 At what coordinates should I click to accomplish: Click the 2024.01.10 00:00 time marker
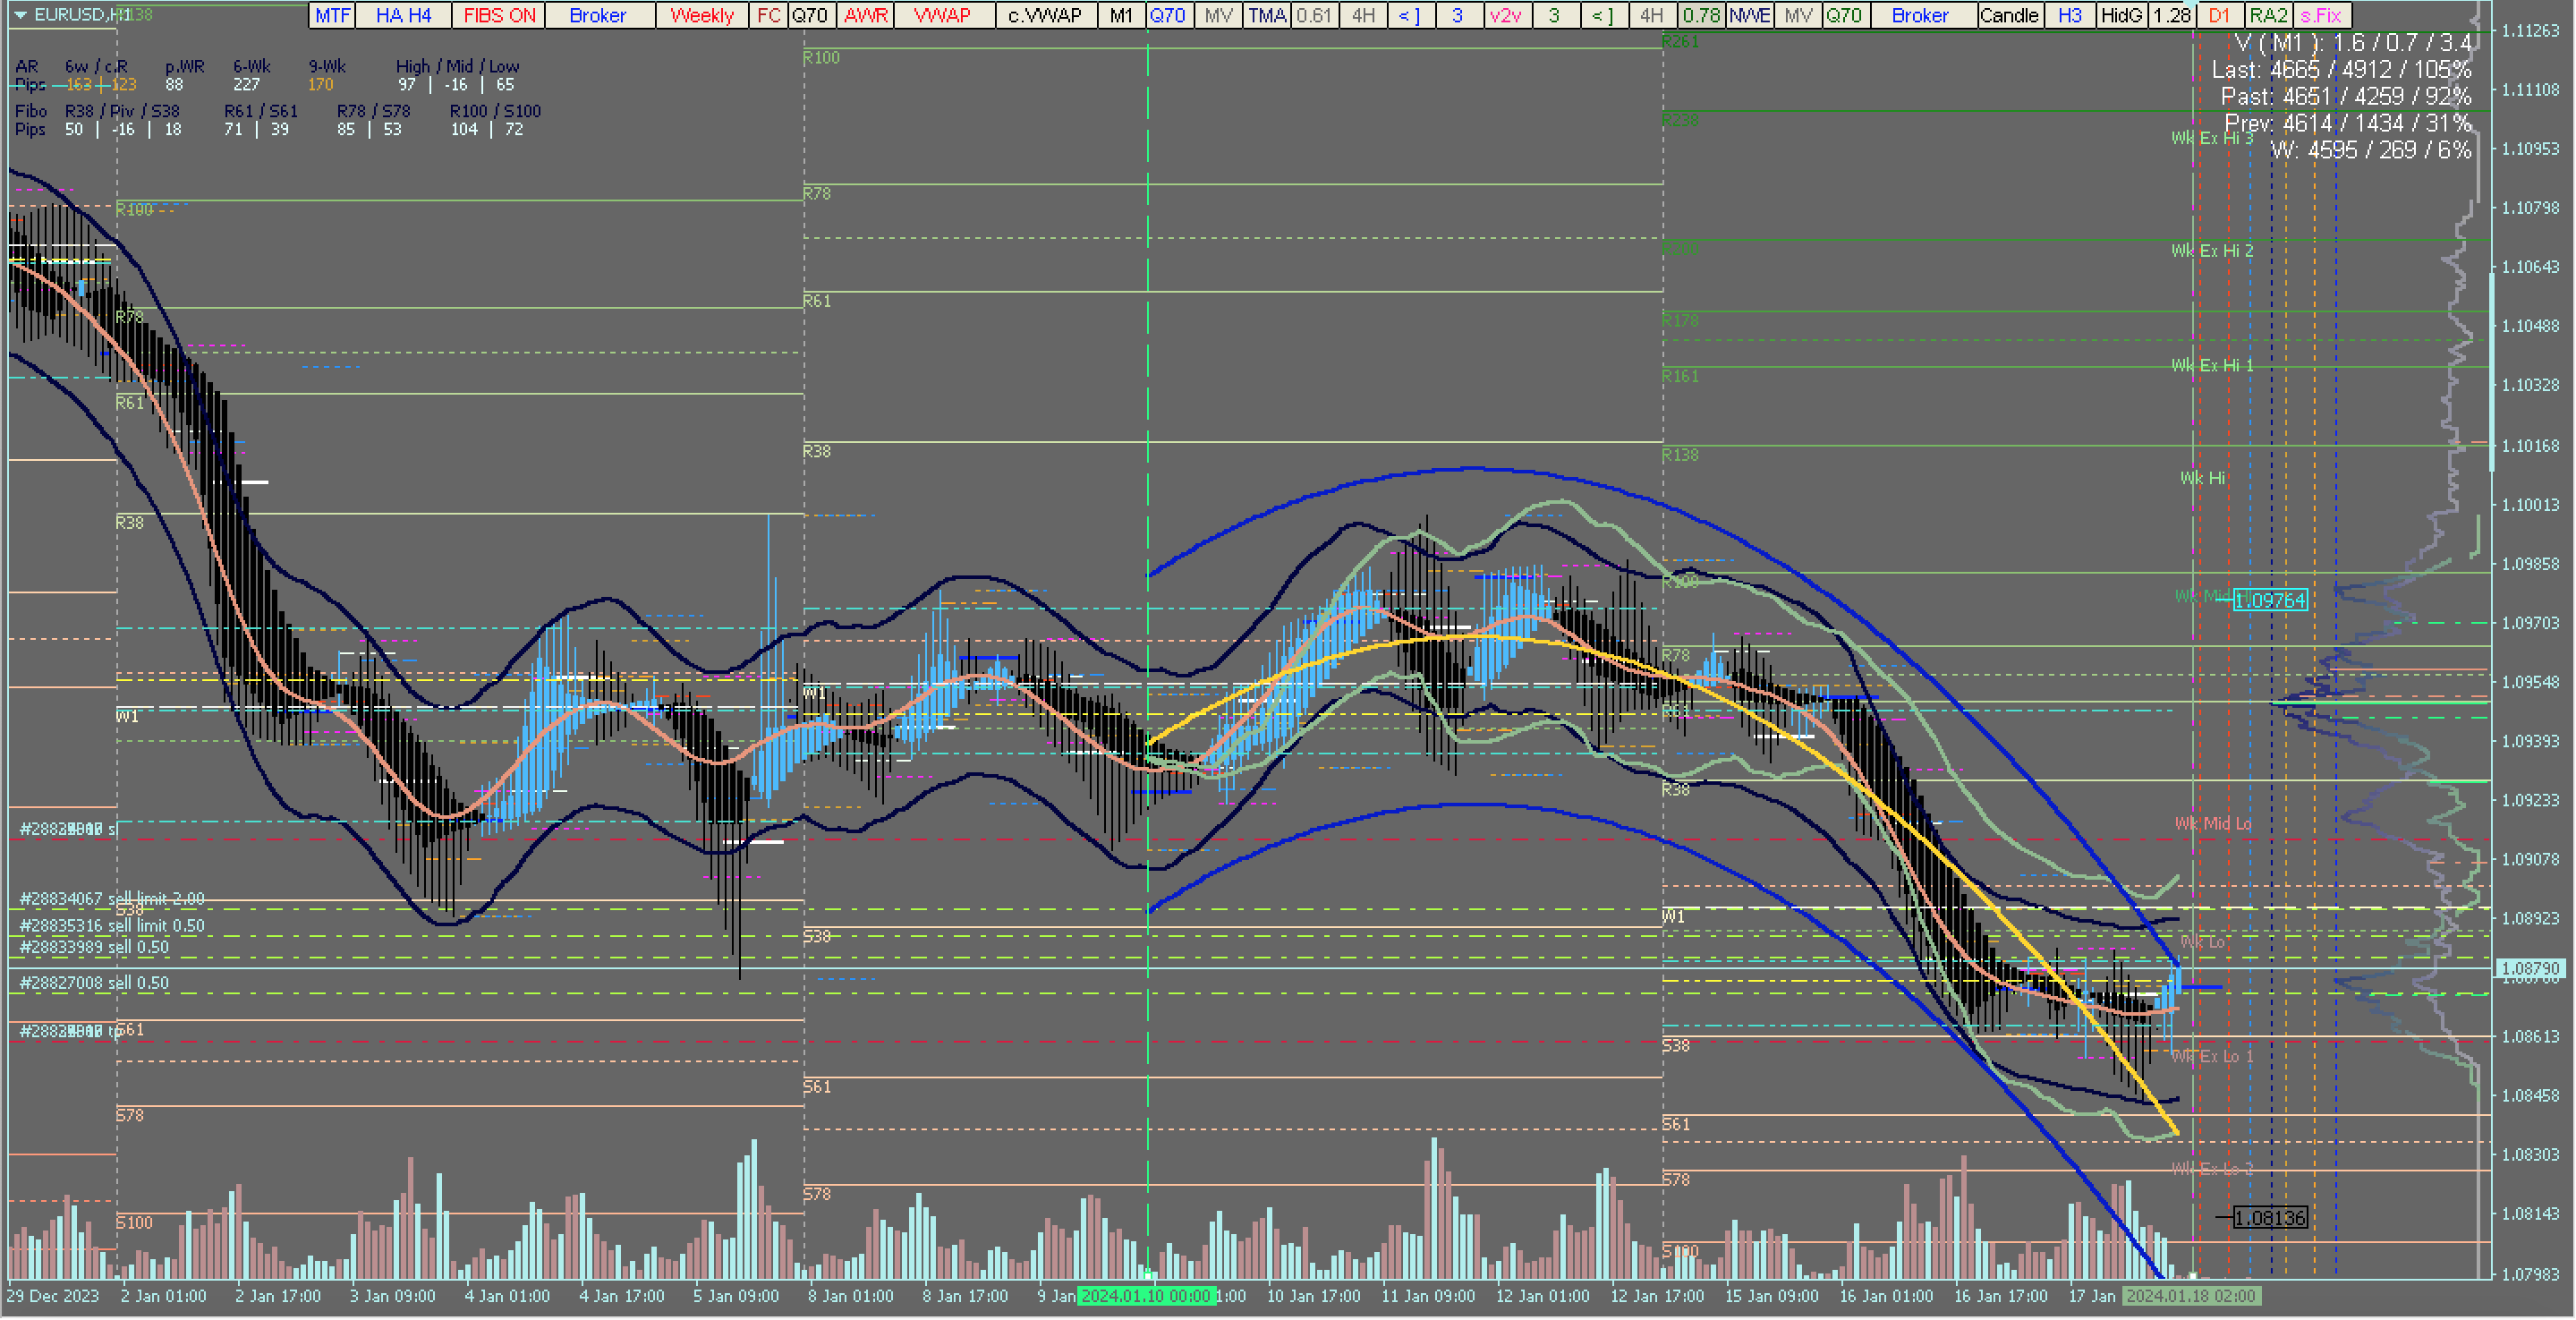1145,1296
